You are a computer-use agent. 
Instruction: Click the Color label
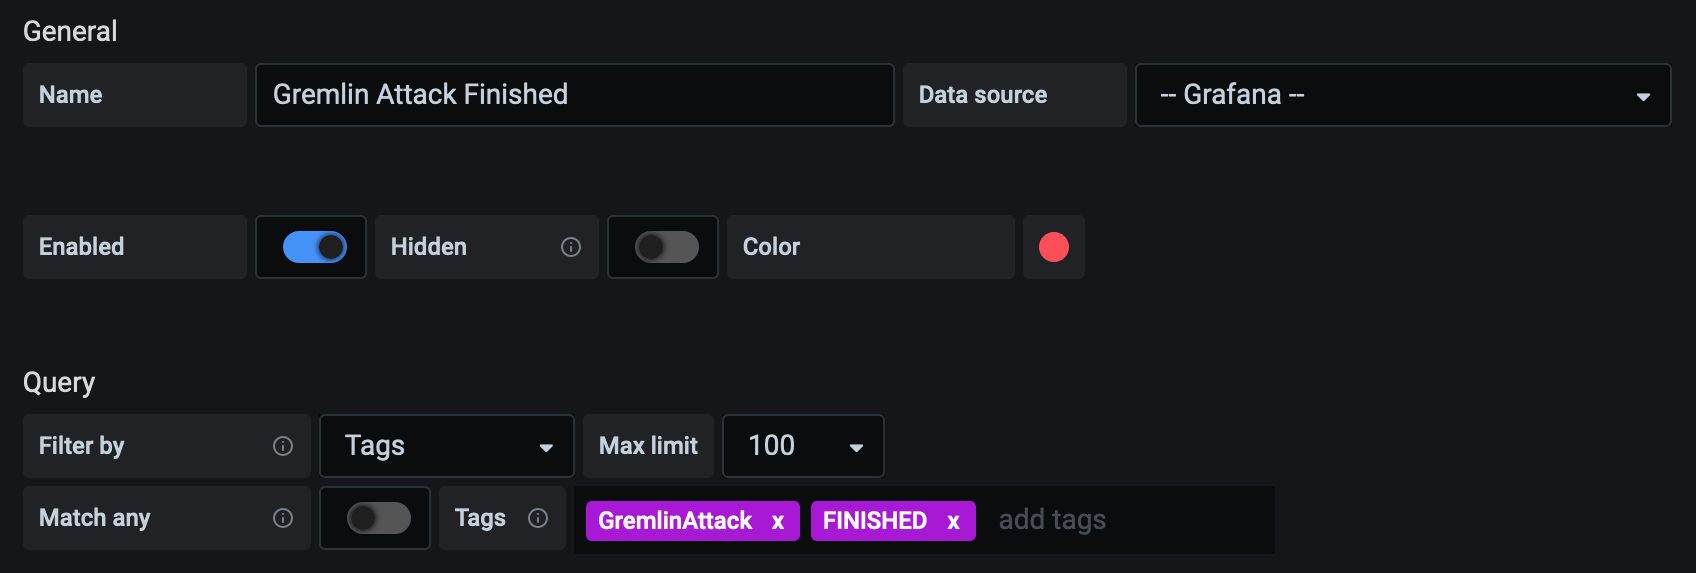(771, 247)
